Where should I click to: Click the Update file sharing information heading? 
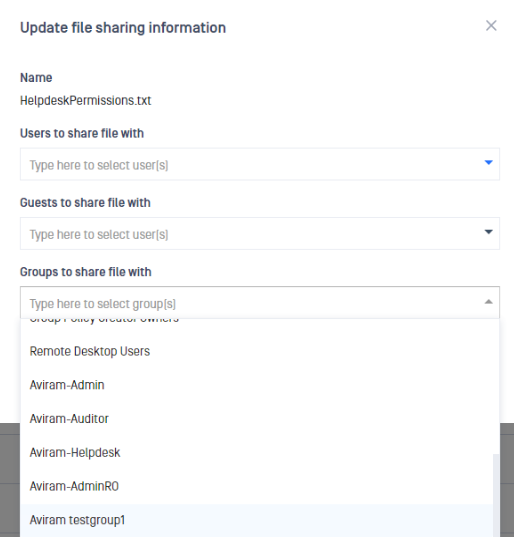123,28
